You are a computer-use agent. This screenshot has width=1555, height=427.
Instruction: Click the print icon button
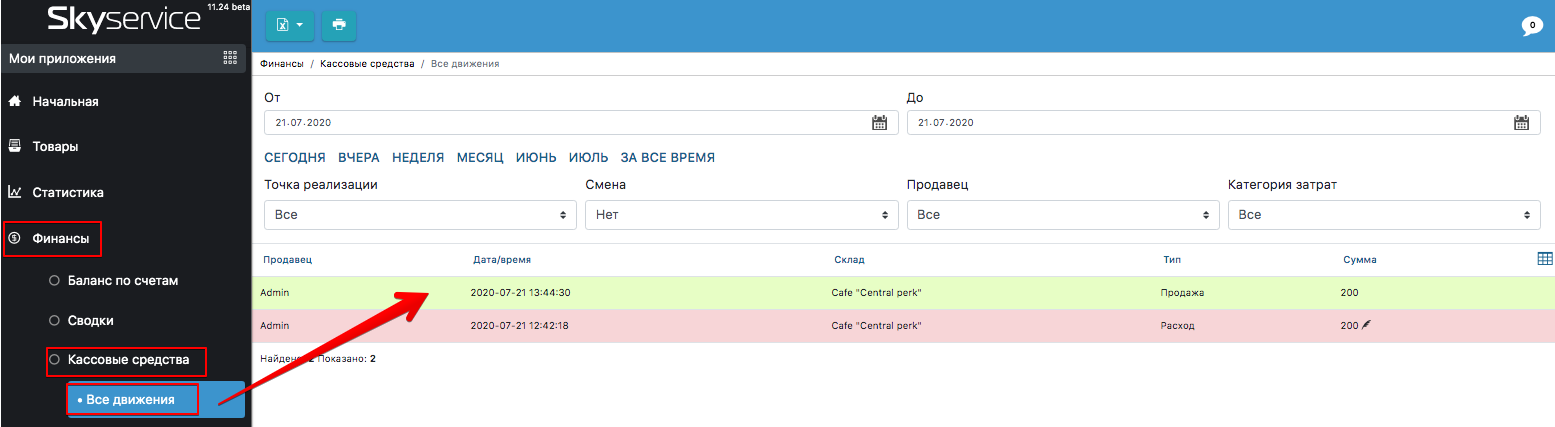(339, 24)
